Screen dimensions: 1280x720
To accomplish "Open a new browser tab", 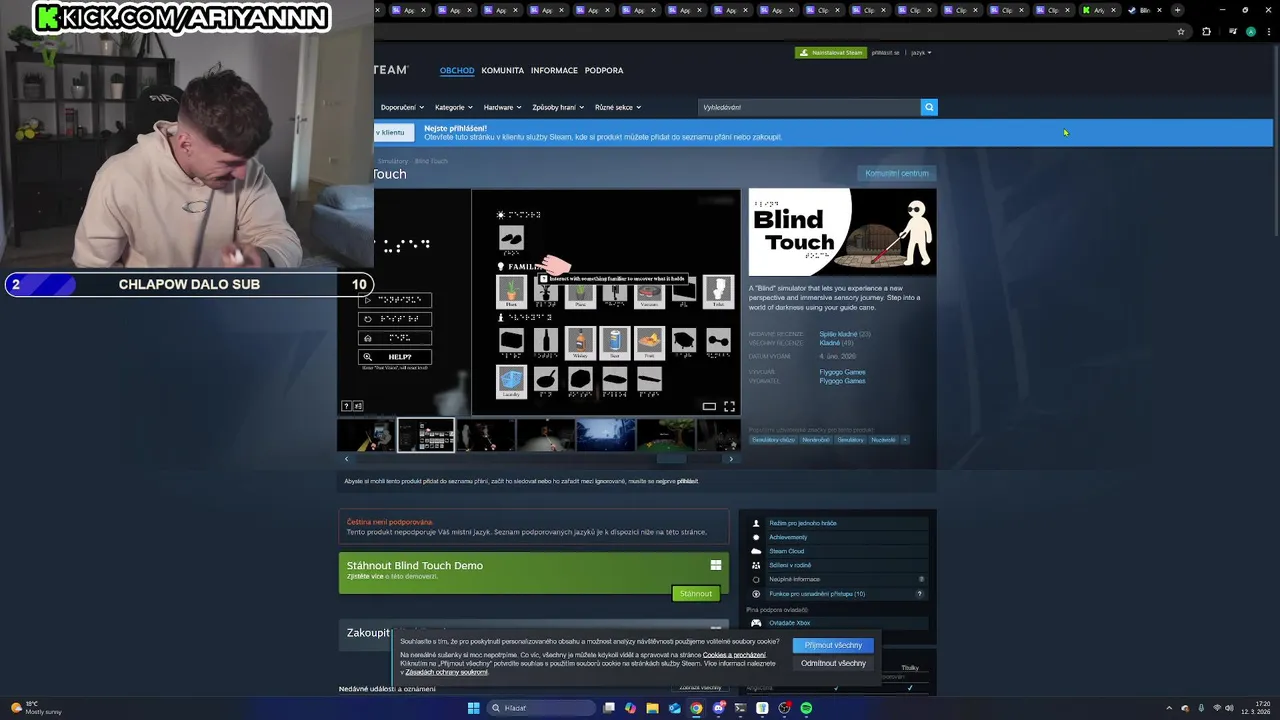I will [1177, 10].
